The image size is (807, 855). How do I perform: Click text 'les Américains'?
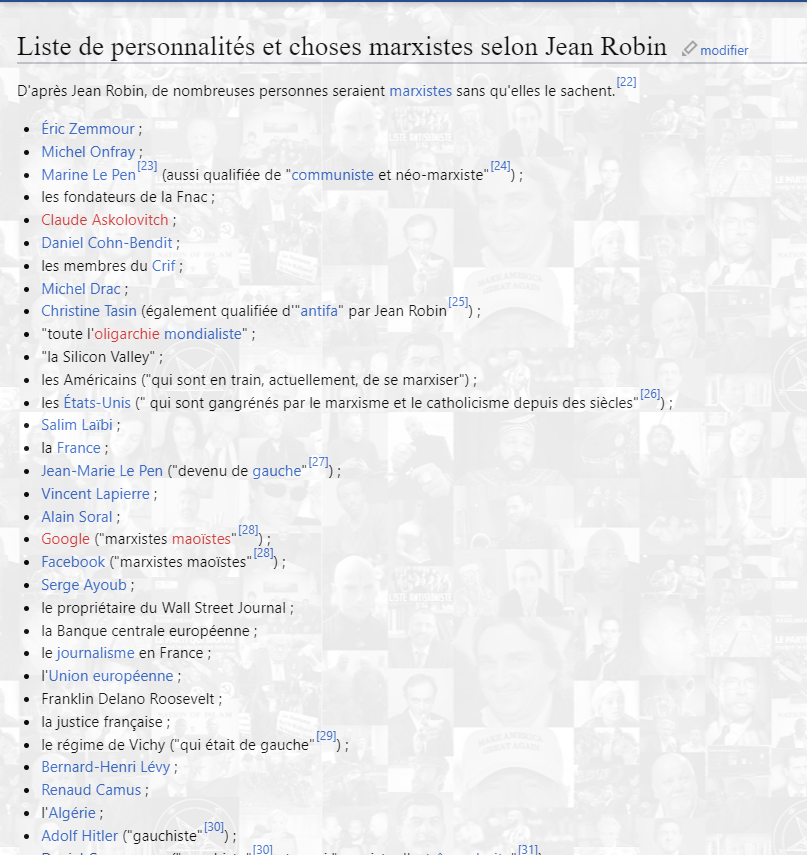tap(89, 380)
